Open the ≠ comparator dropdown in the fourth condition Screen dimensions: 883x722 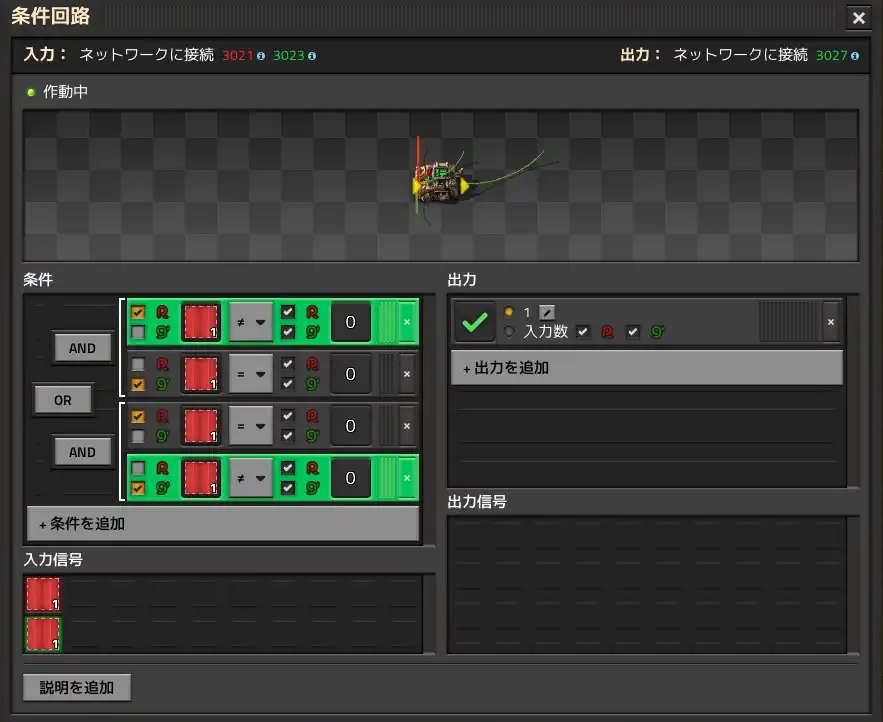[x=251, y=478]
